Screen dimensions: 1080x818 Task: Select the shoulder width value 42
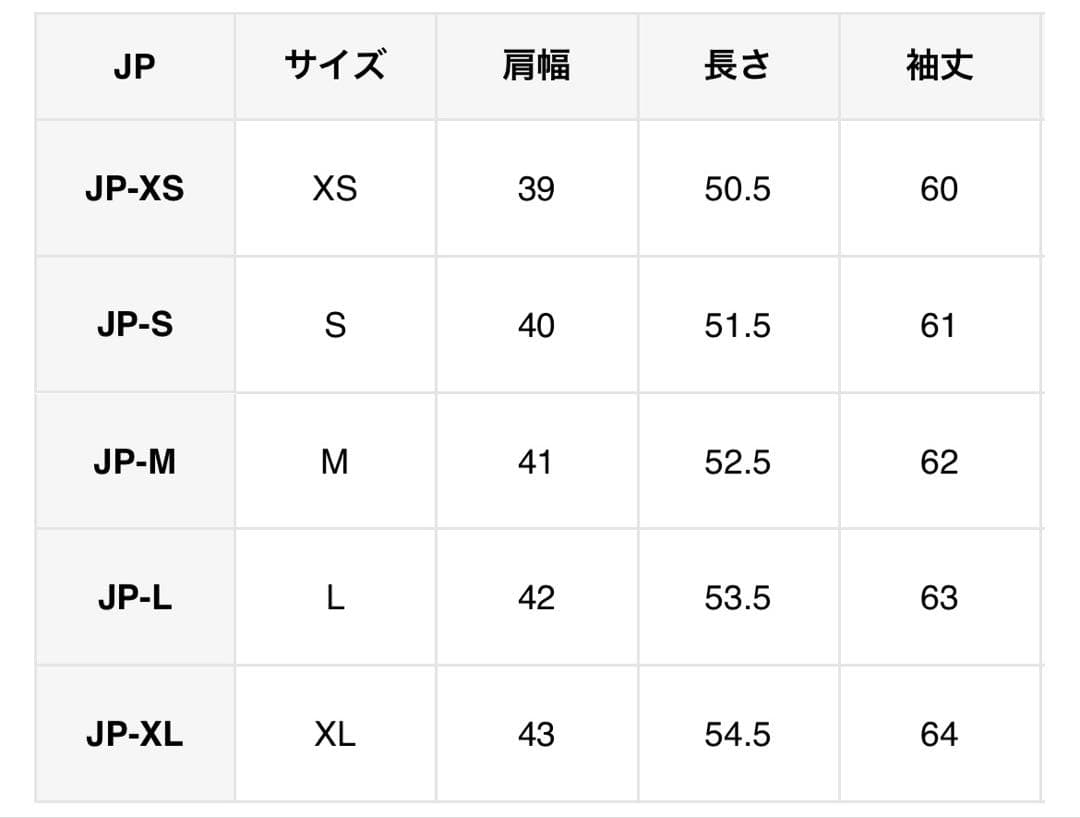536,598
